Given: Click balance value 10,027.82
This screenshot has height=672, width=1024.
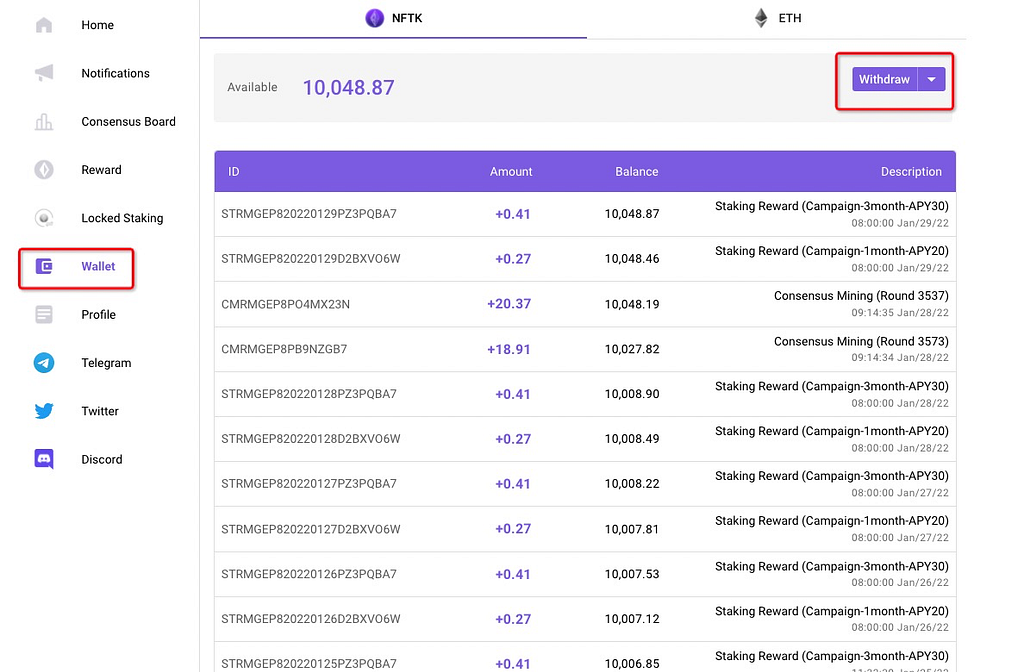Looking at the screenshot, I should point(632,349).
